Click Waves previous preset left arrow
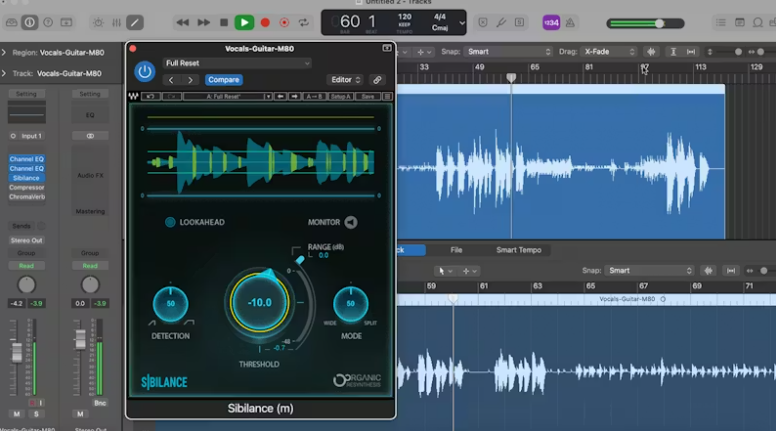Viewport: 776px width, 431px height. 280,96
